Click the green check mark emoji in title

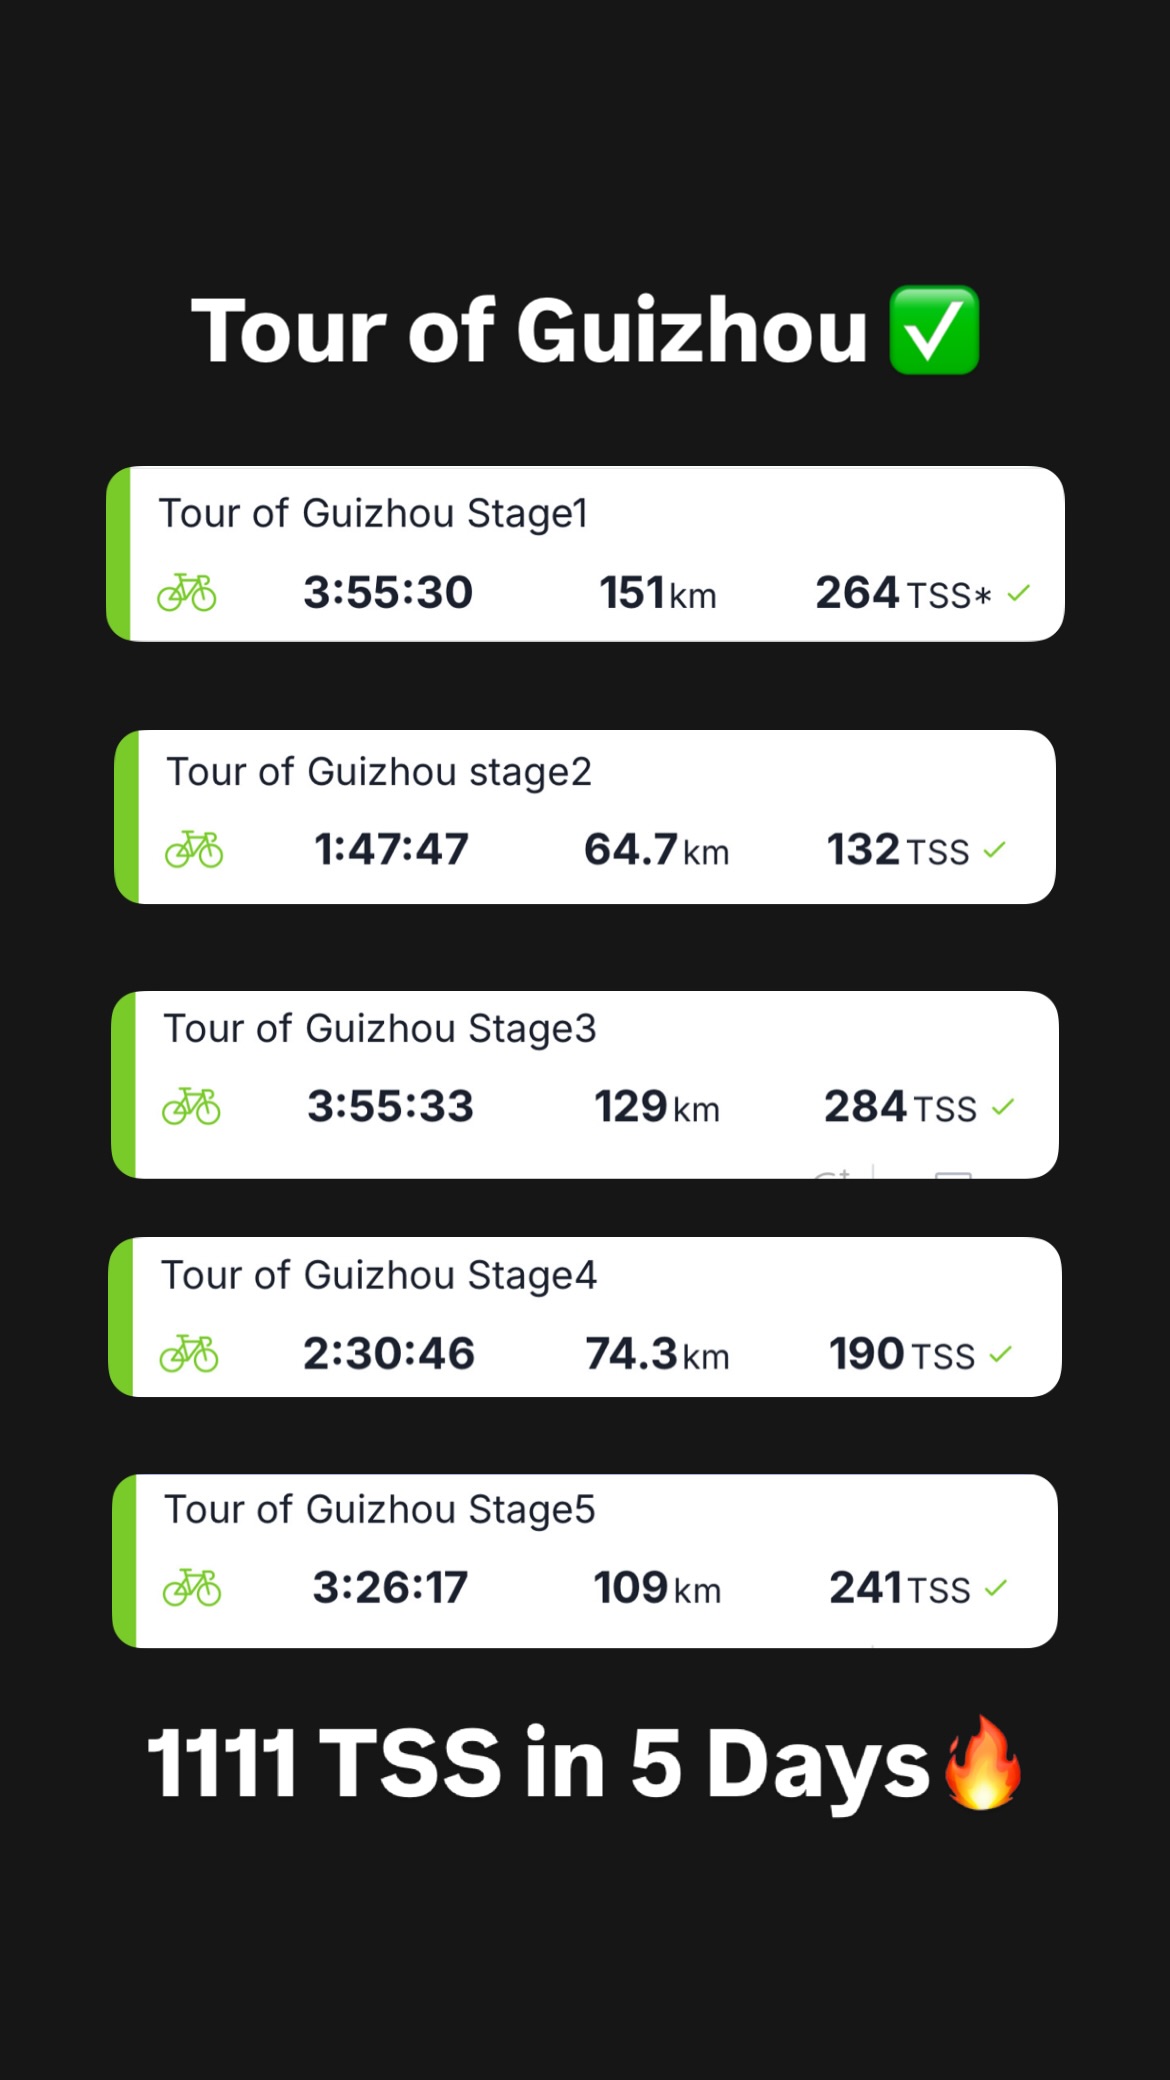(x=934, y=330)
